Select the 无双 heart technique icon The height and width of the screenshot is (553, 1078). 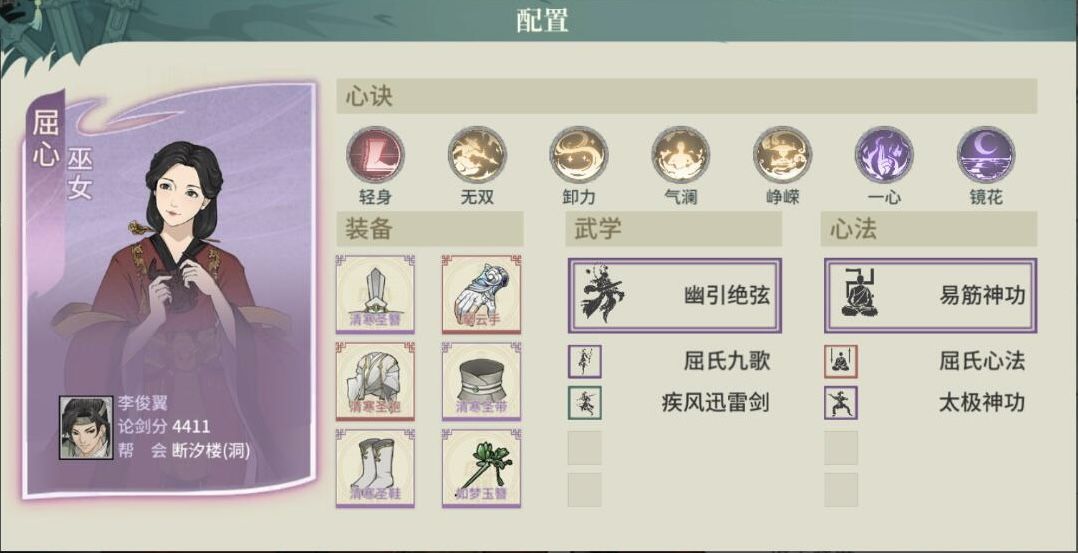477,154
